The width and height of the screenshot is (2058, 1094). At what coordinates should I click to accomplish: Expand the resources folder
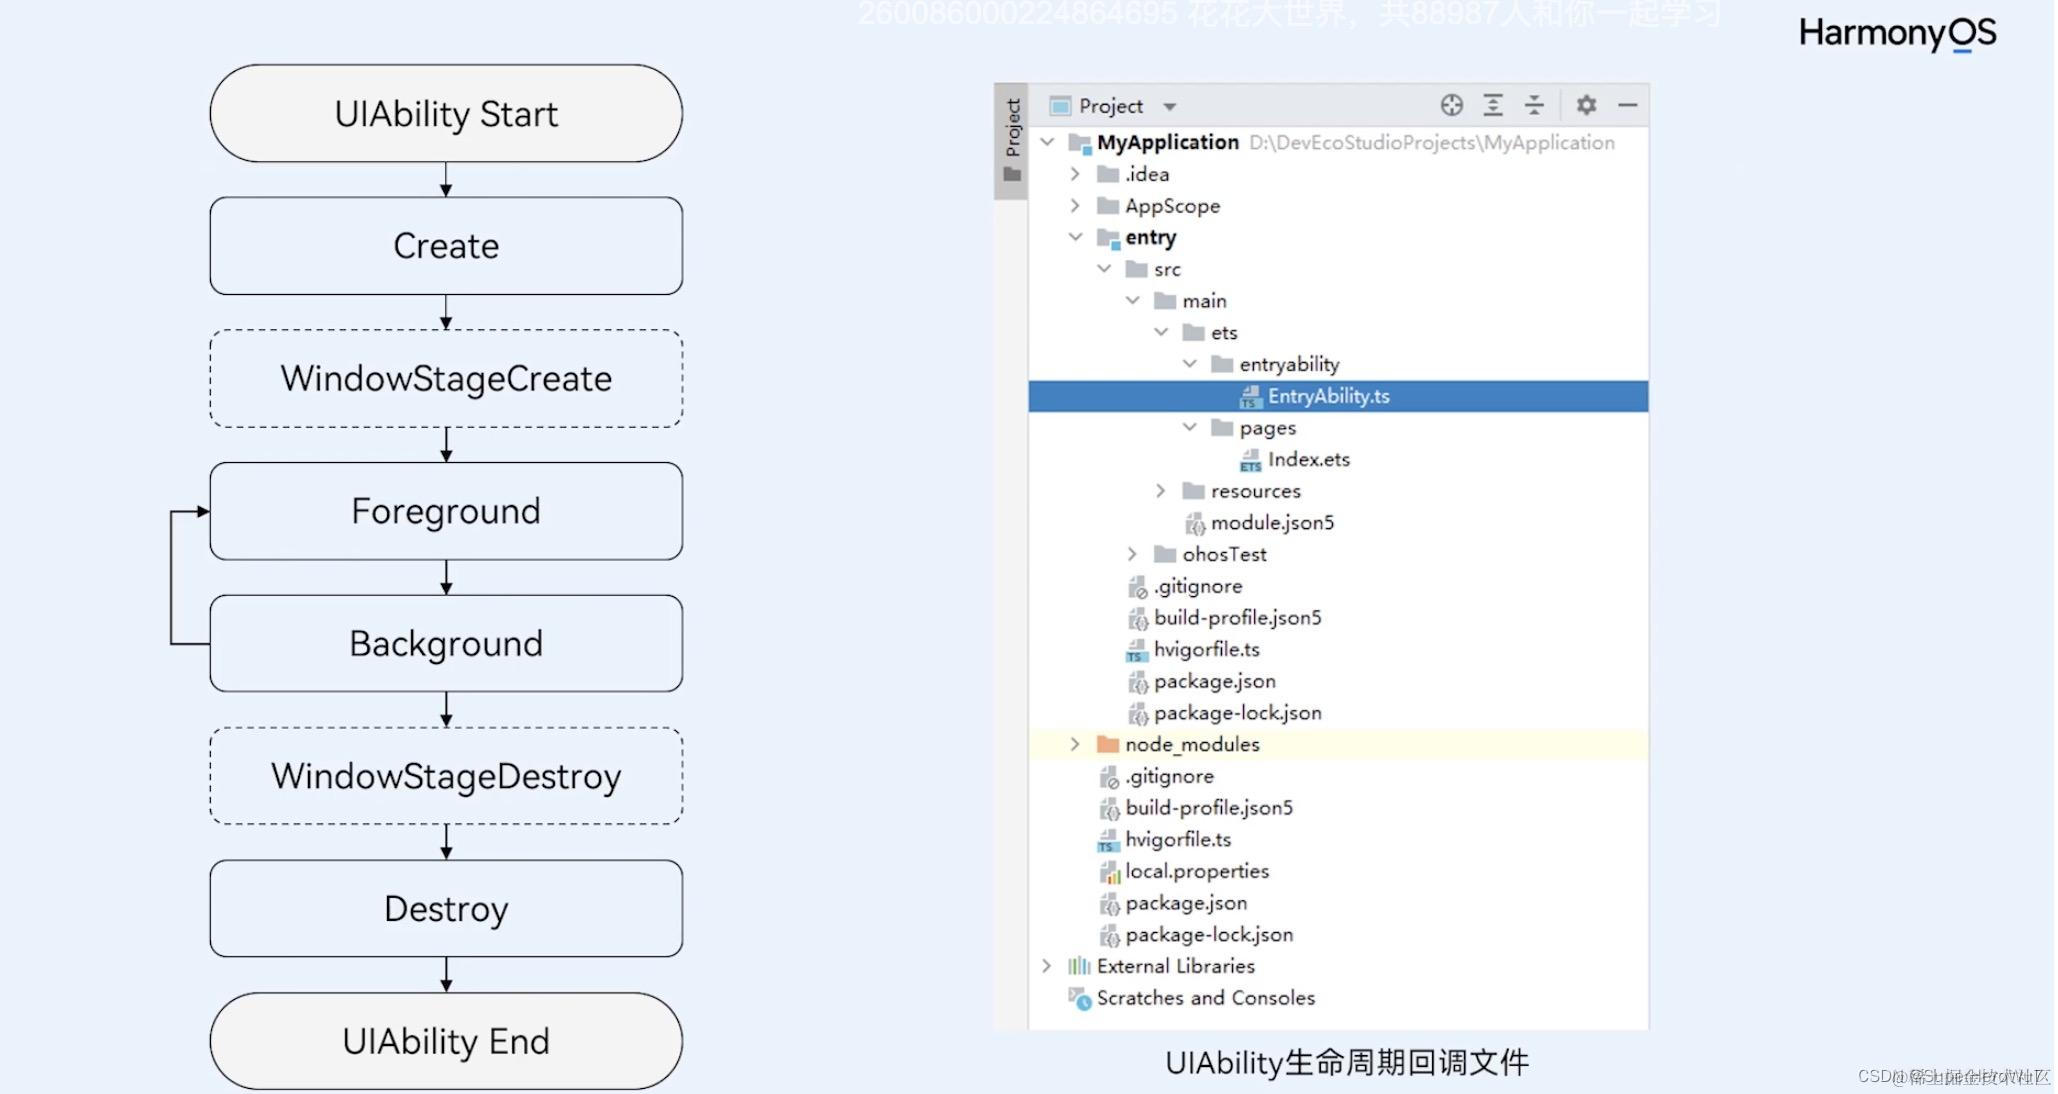tap(1160, 491)
